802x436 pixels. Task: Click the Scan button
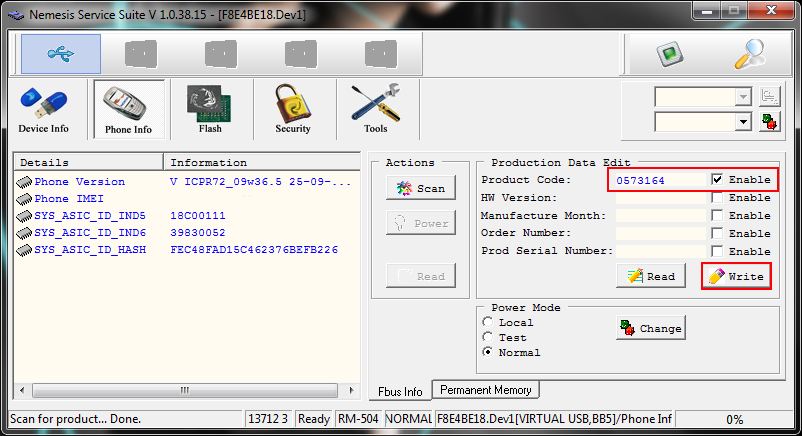pyautogui.click(x=421, y=188)
